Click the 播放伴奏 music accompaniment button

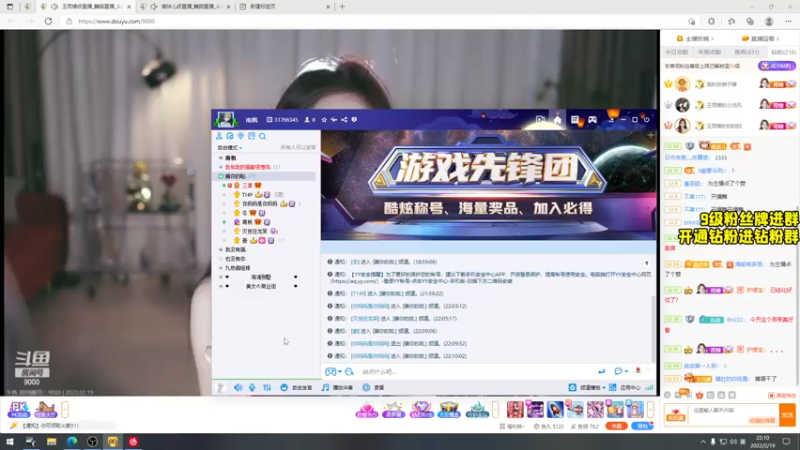click(x=337, y=388)
